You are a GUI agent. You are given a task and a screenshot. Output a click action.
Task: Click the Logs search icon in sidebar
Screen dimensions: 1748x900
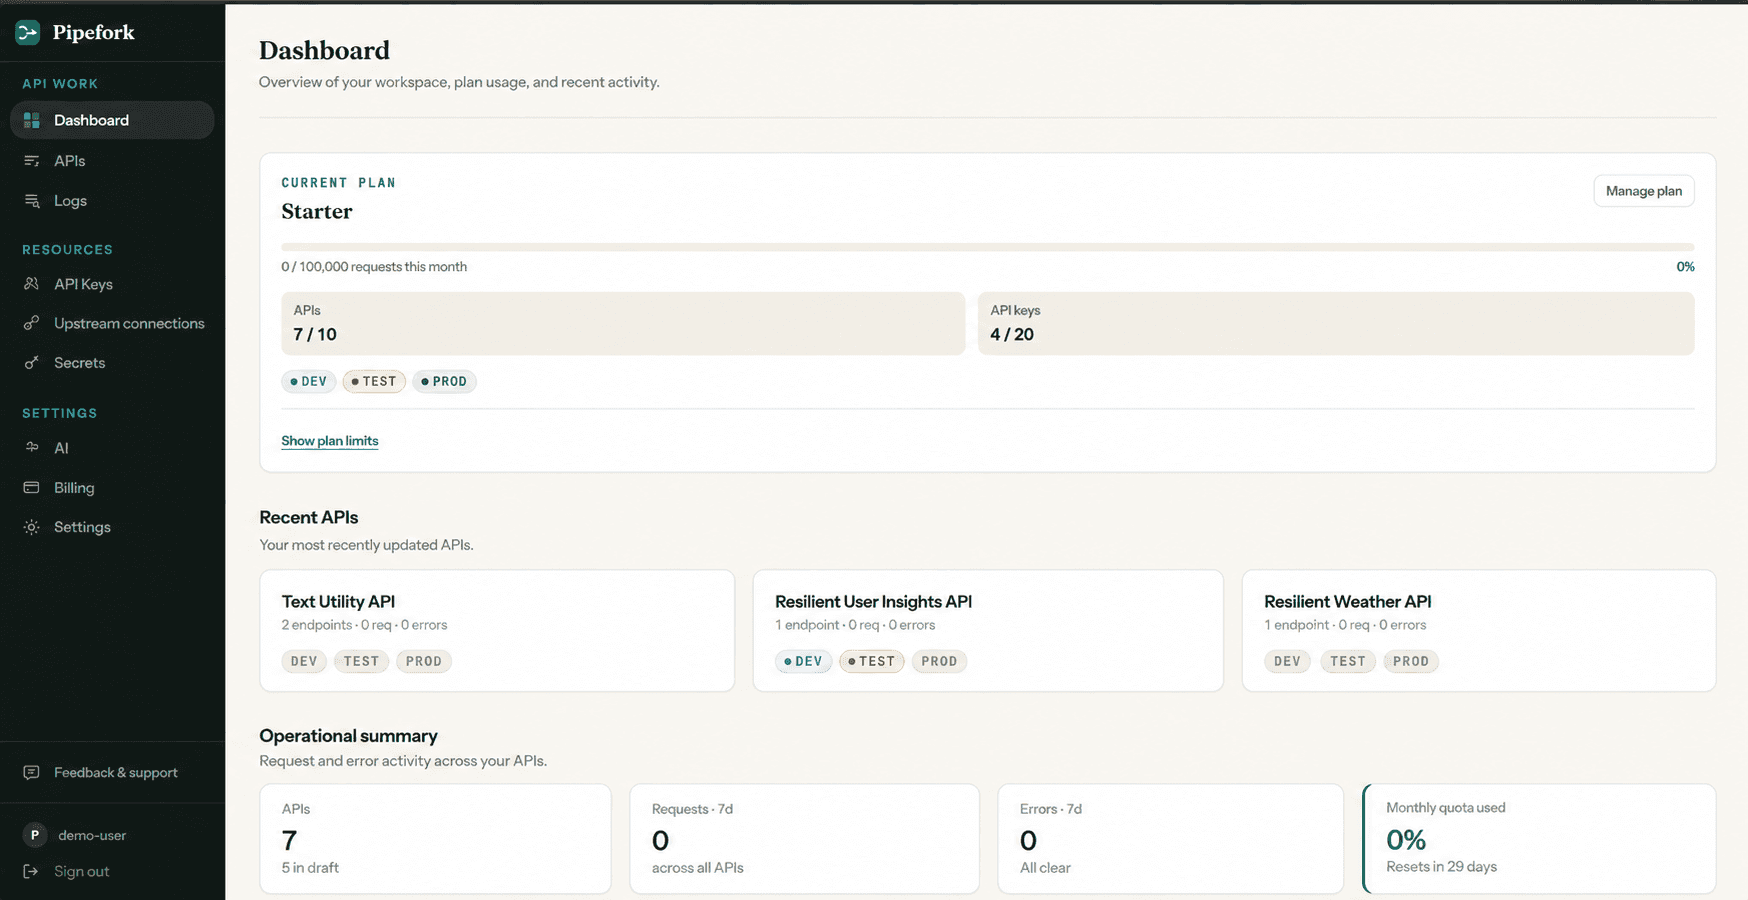32,201
